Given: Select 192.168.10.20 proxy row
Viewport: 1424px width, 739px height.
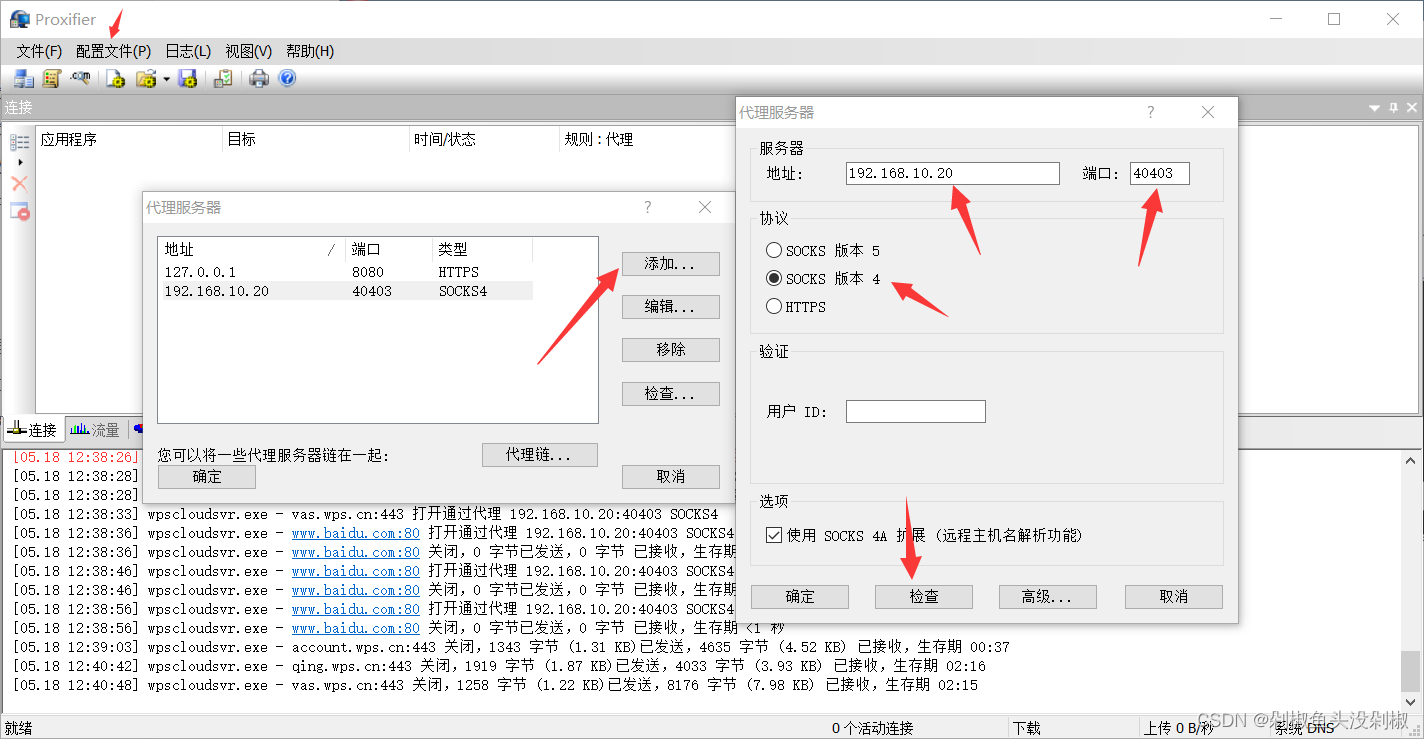Looking at the screenshot, I should pos(345,291).
